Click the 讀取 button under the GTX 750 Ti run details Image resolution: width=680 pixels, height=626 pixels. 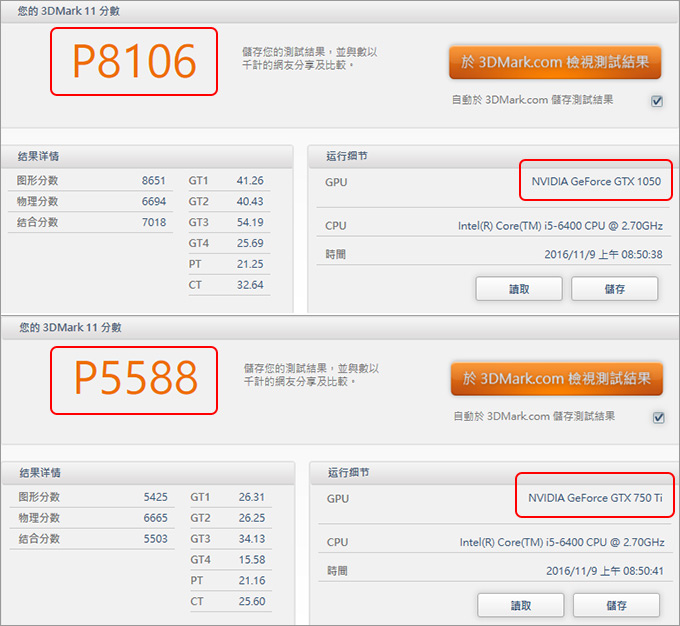520,605
